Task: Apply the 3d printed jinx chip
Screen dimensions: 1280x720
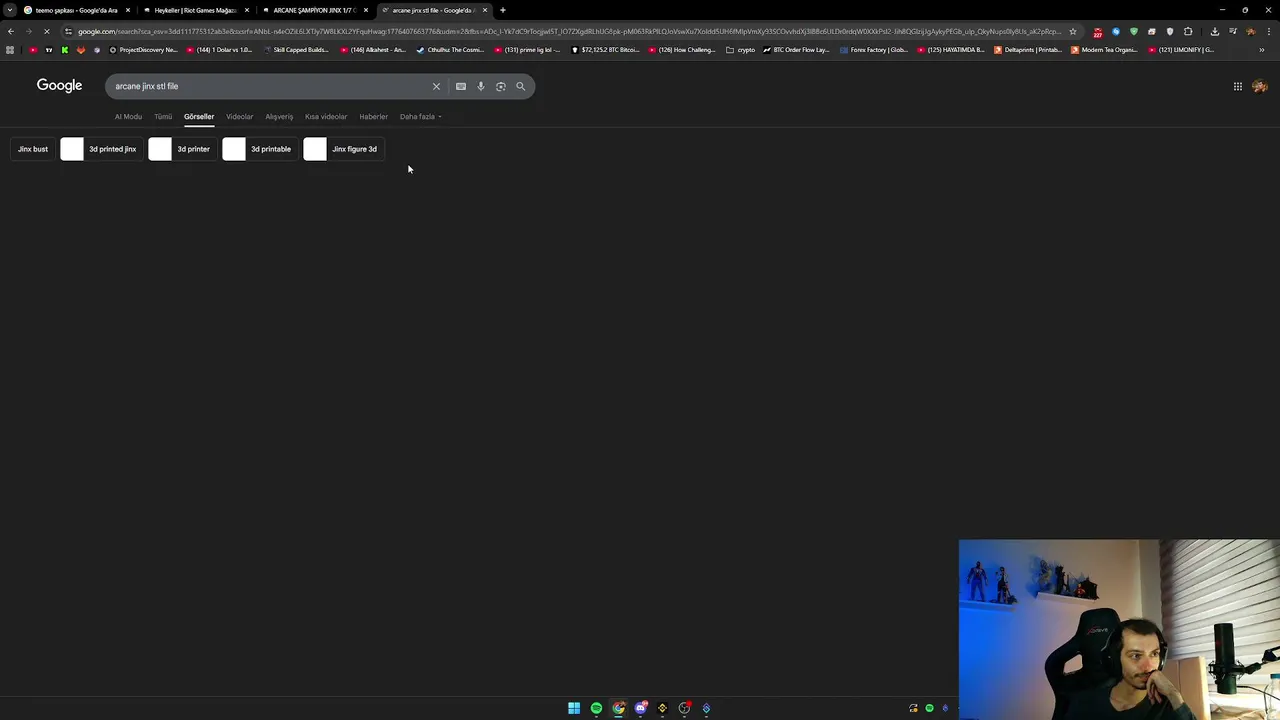Action: [x=101, y=149]
